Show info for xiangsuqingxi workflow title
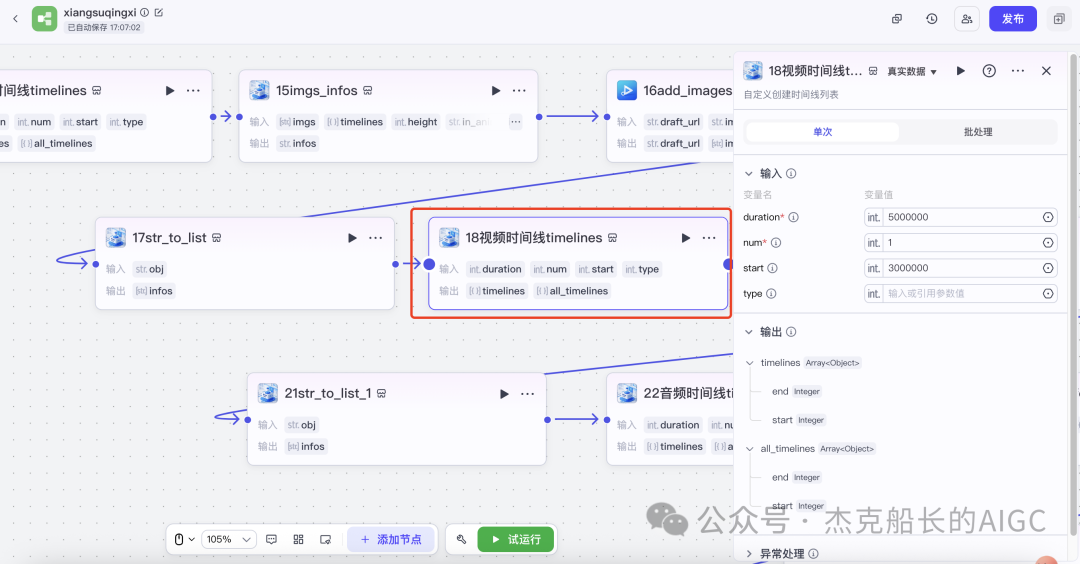The image size is (1080, 564). [145, 12]
